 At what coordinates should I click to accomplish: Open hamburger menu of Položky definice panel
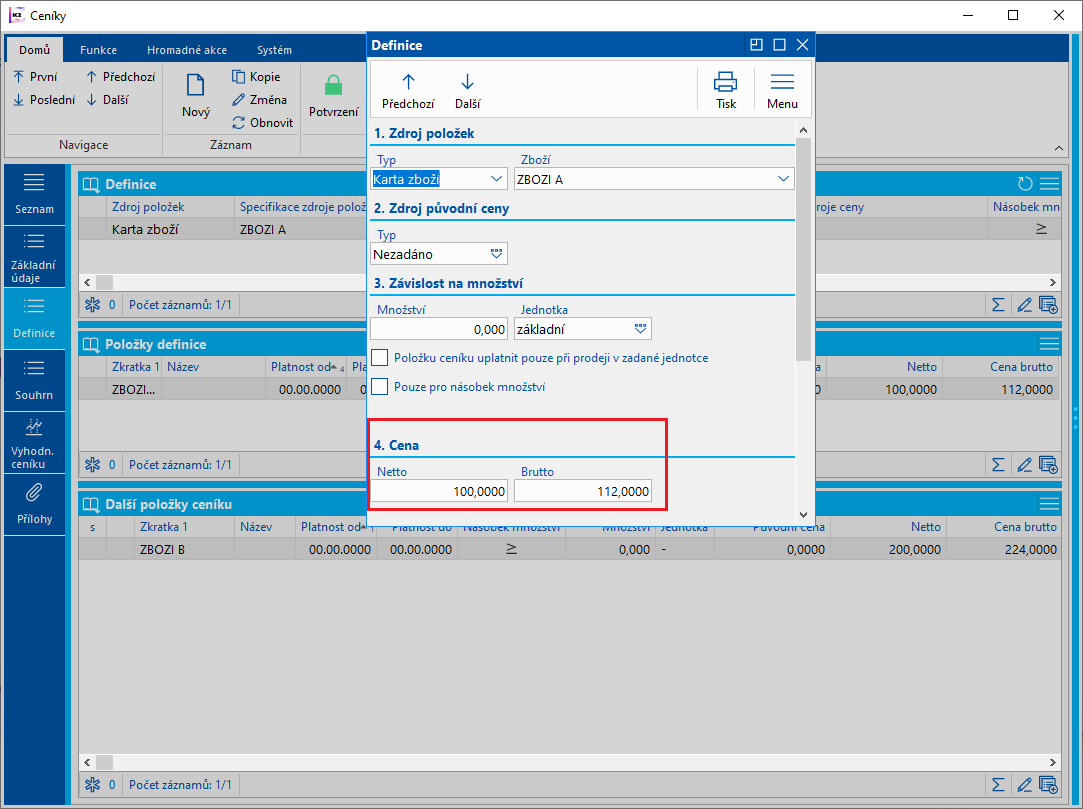pos(1049,343)
